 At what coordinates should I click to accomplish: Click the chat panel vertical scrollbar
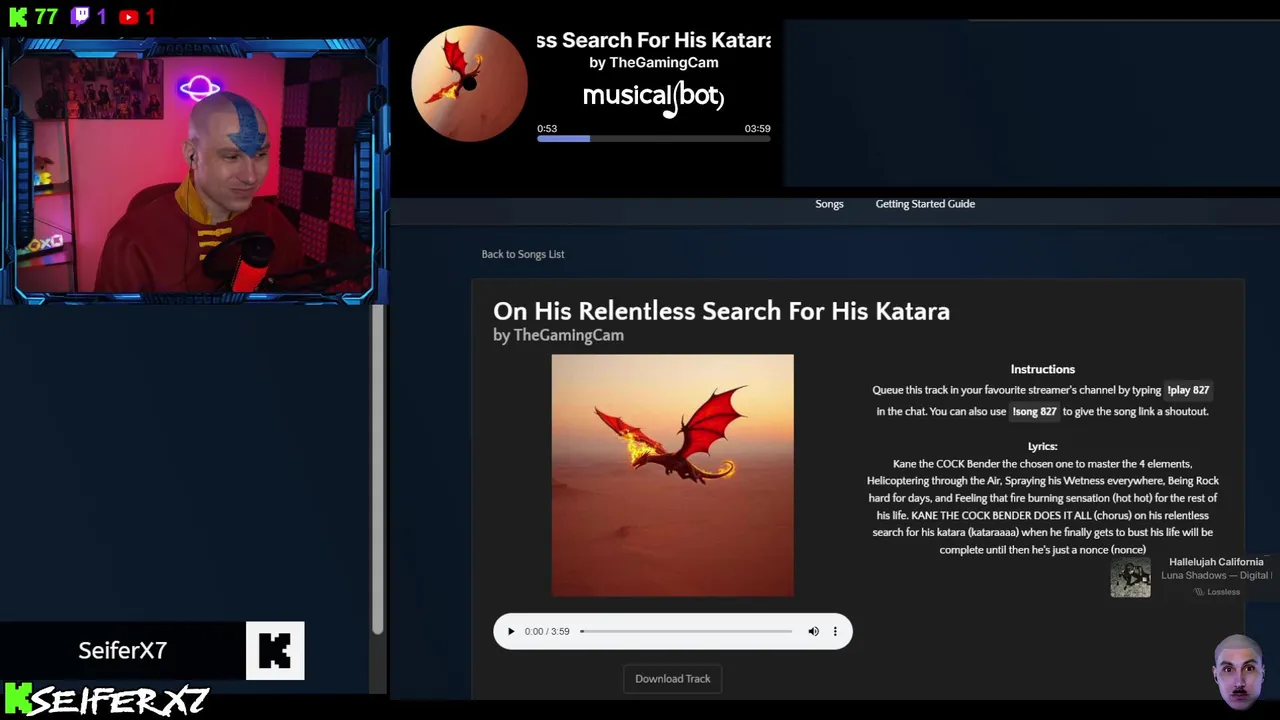[378, 470]
